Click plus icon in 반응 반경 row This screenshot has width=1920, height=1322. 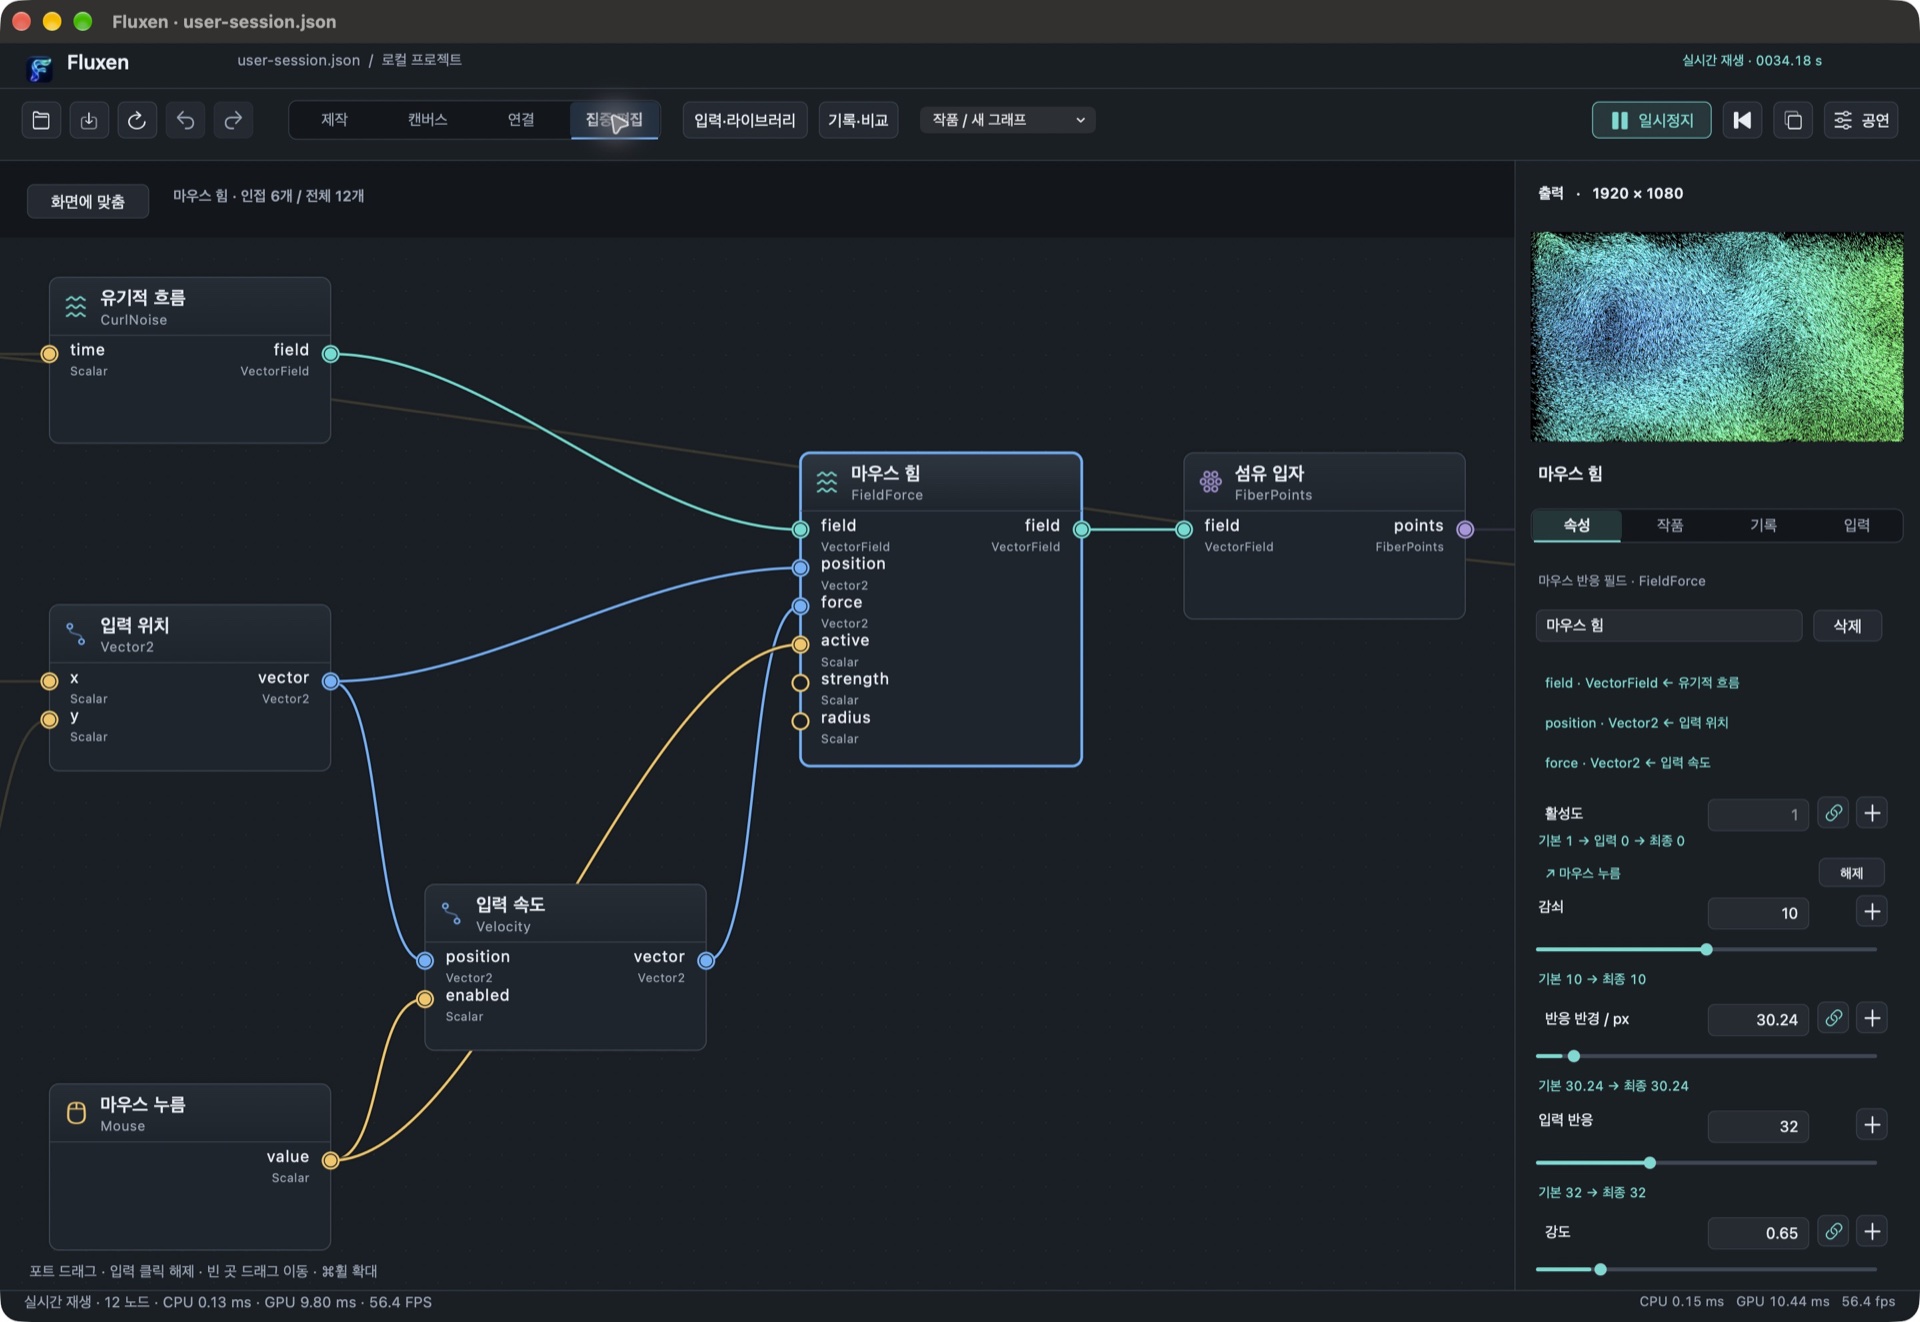pyautogui.click(x=1872, y=1018)
